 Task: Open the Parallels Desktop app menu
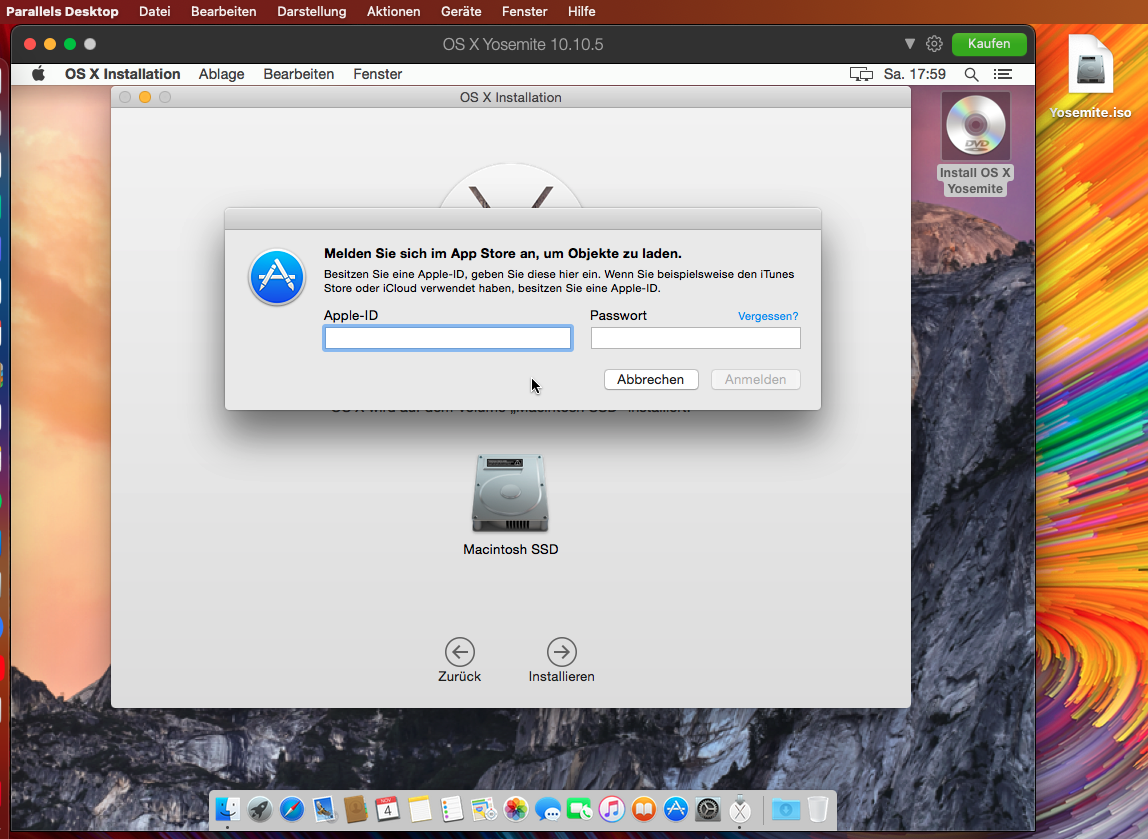point(62,12)
